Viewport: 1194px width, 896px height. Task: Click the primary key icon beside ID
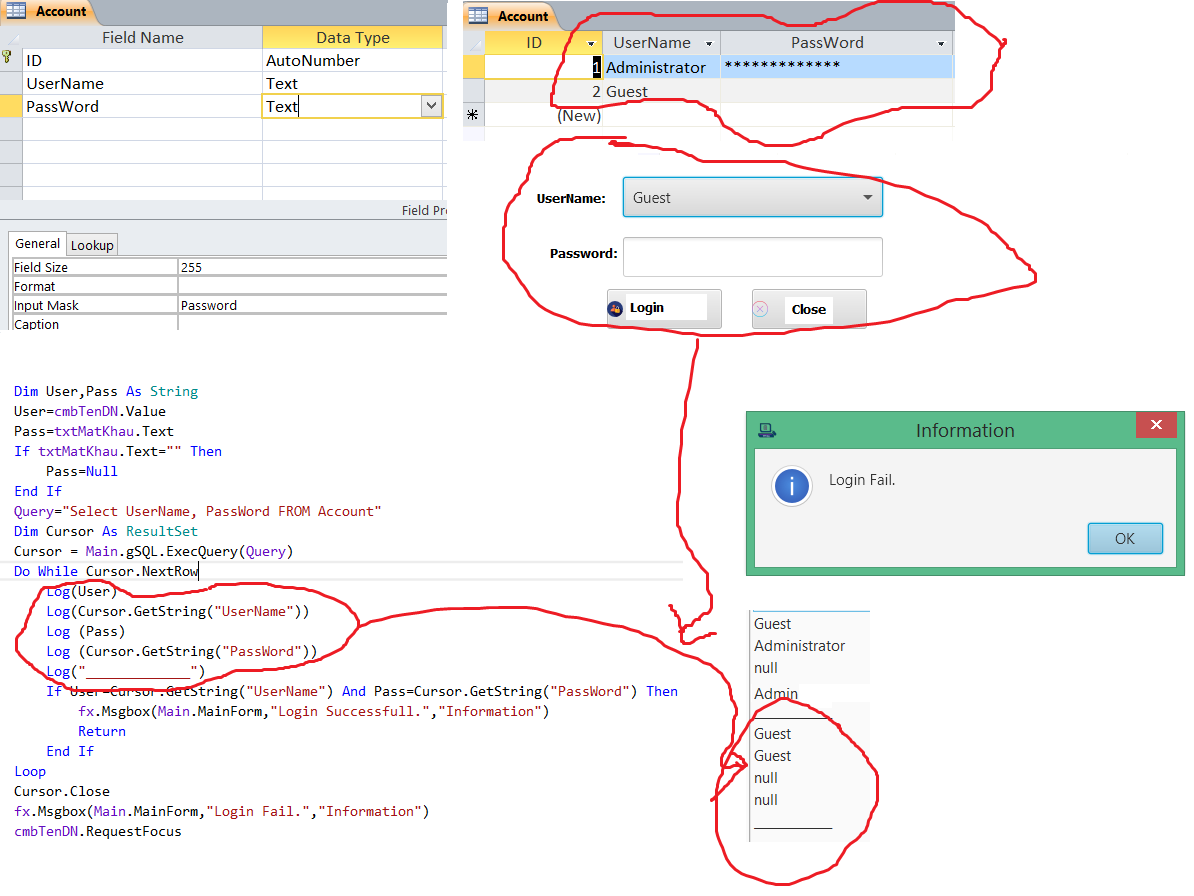coord(7,57)
